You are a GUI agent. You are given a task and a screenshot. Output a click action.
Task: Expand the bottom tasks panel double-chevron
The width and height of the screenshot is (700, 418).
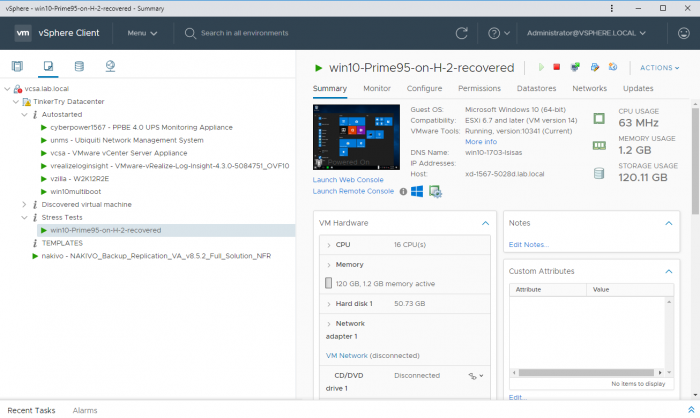(x=691, y=410)
